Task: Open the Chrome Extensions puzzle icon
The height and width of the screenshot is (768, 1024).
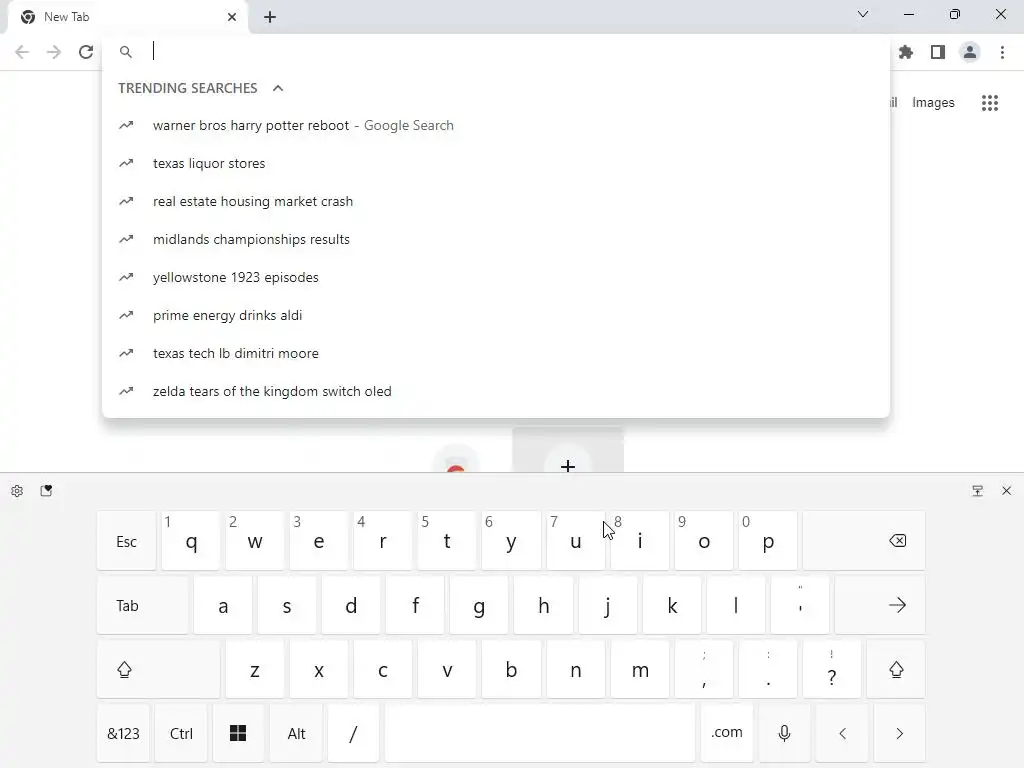Action: click(906, 52)
